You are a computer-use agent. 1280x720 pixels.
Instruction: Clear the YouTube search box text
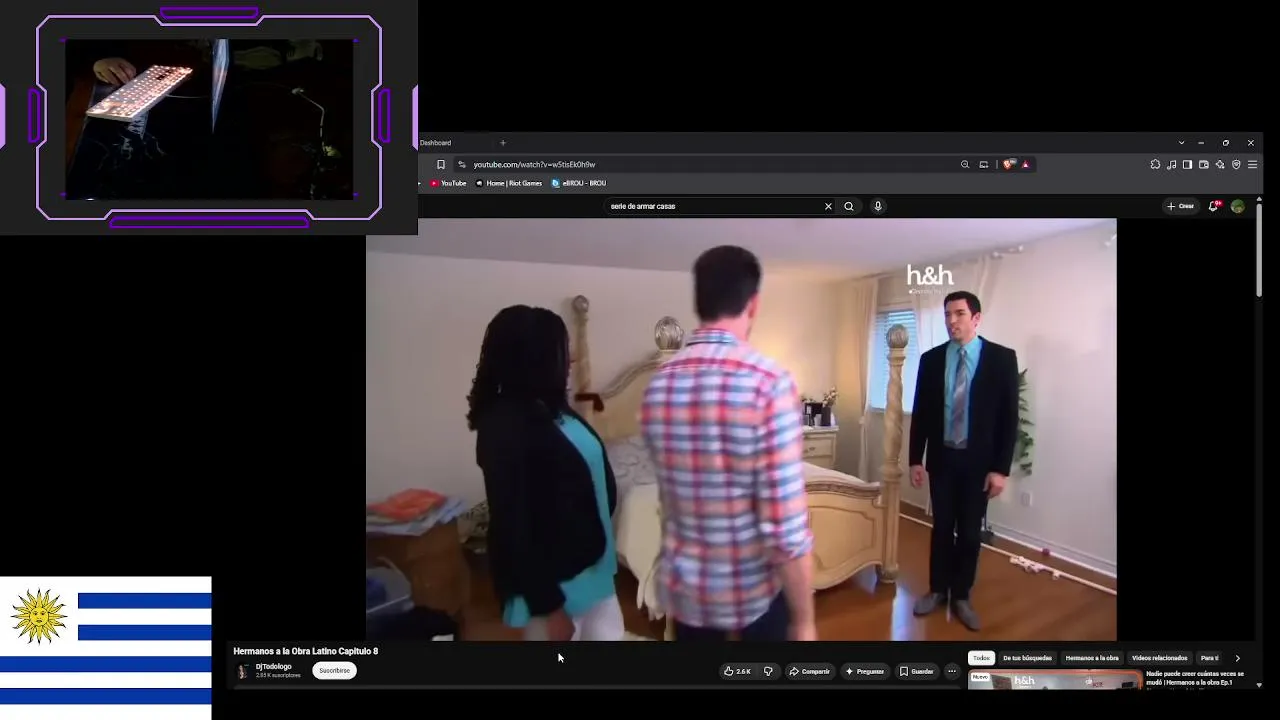[828, 207]
